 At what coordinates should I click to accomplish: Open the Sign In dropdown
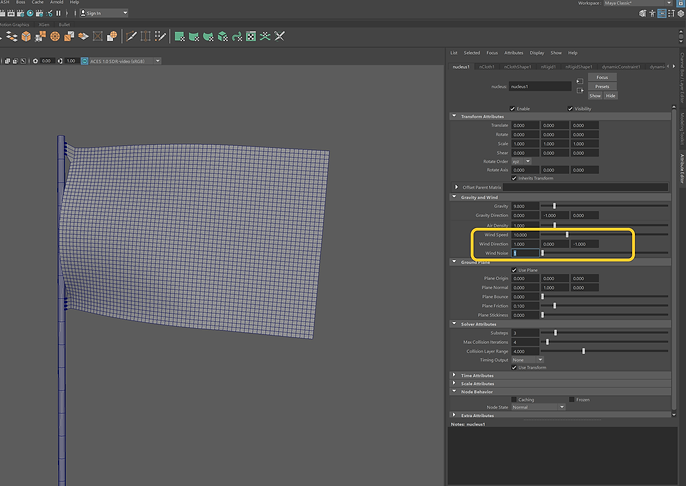[104, 13]
